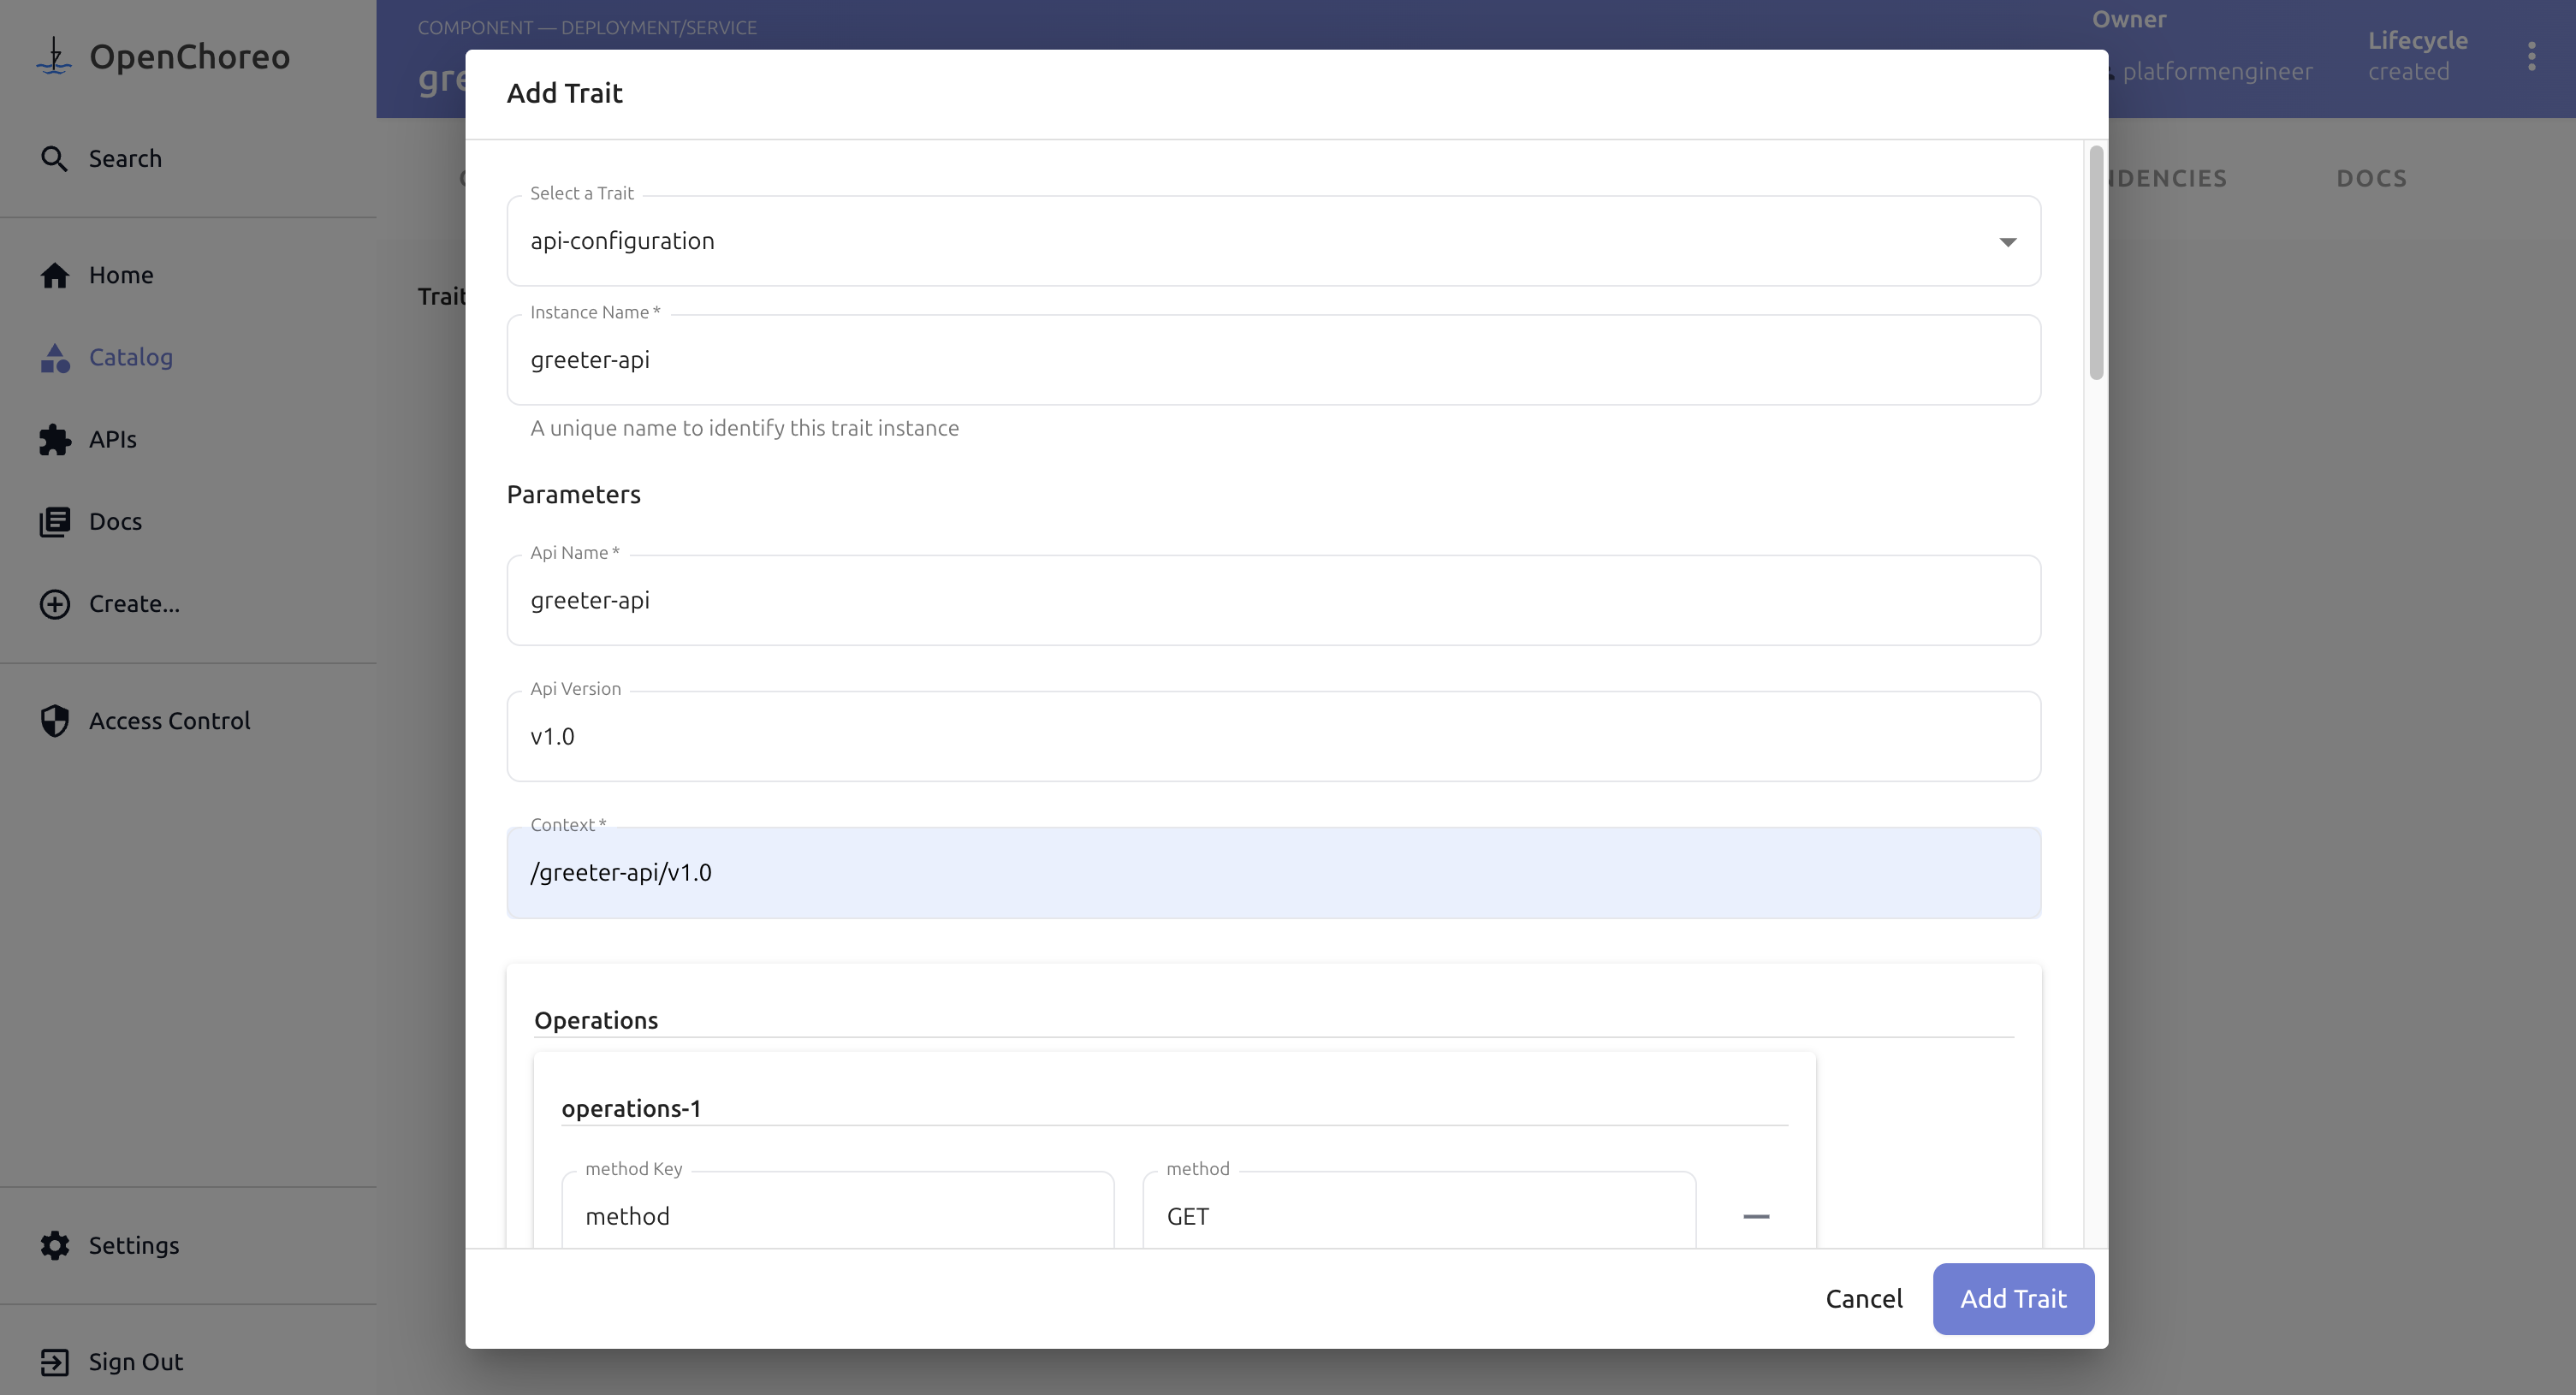Switch to the DOCS tab

[2371, 178]
